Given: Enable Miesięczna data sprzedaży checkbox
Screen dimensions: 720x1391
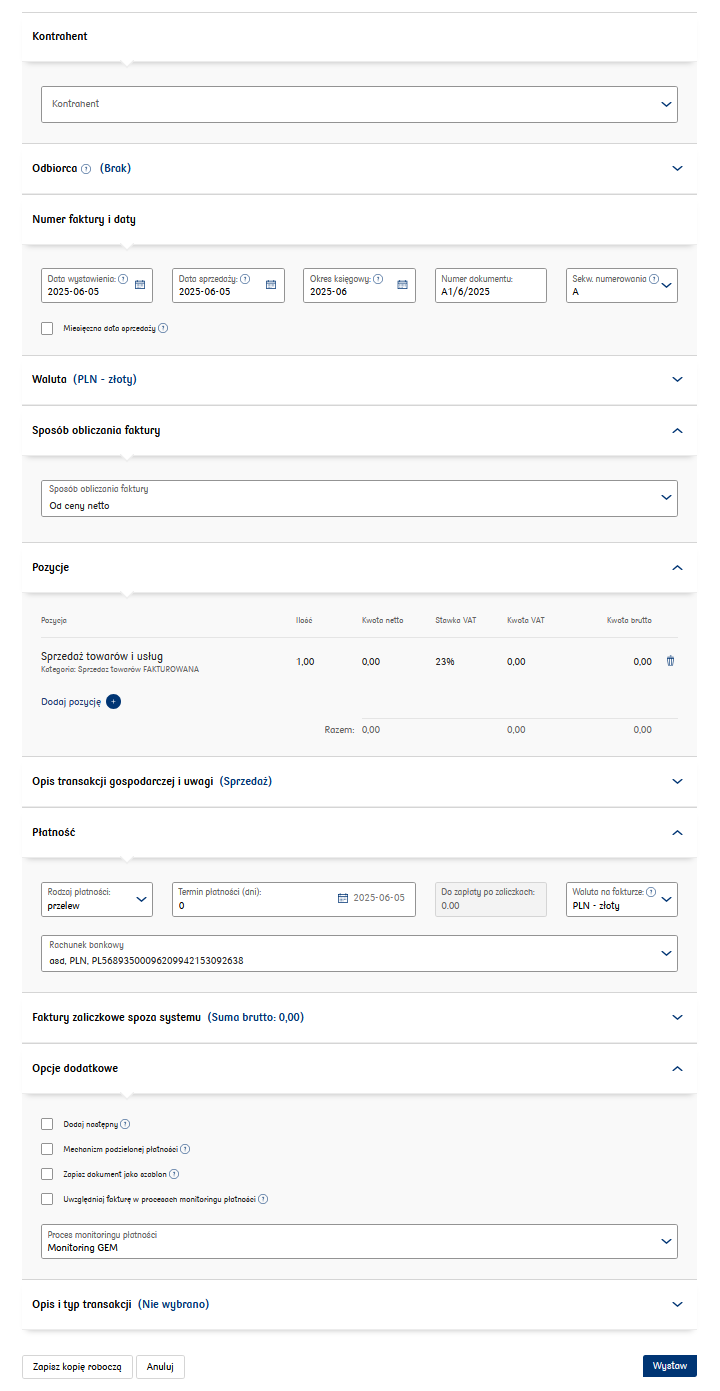Looking at the screenshot, I should (x=47, y=328).
